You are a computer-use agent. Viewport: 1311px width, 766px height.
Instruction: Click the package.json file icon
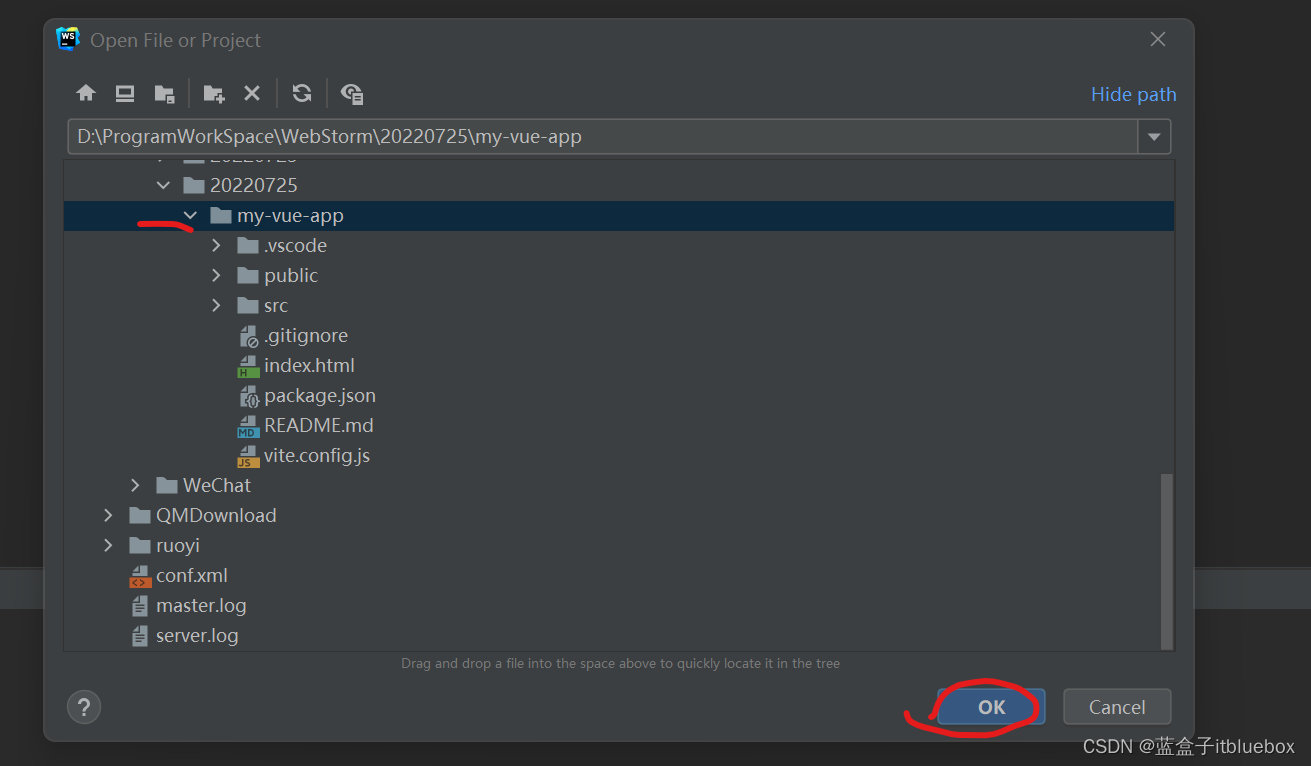(249, 396)
